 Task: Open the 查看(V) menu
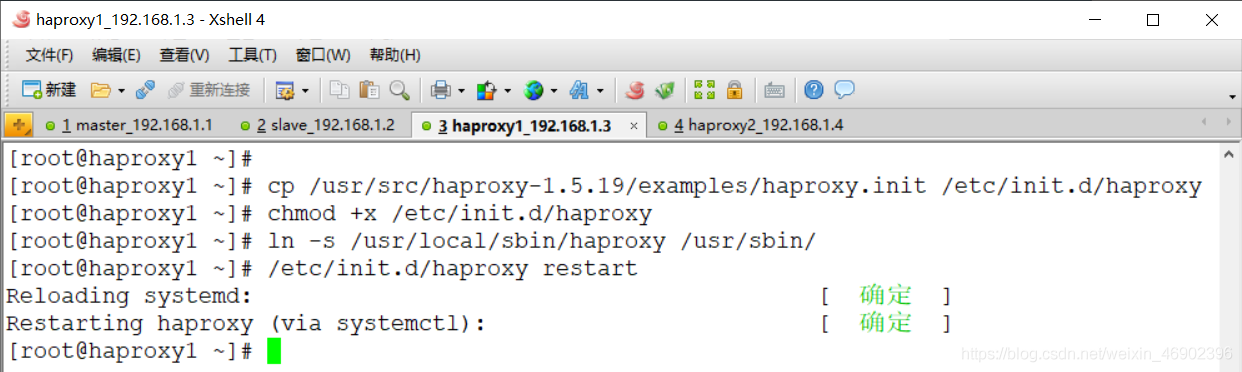tap(185, 55)
